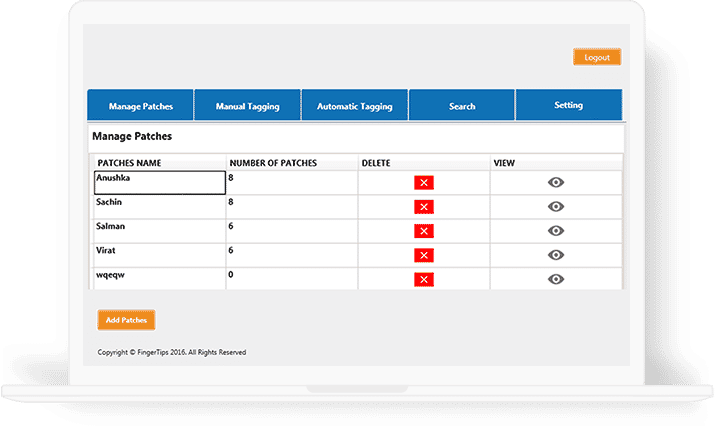Click the Add Patches button
Image resolution: width=715 pixels, height=430 pixels.
coord(126,320)
